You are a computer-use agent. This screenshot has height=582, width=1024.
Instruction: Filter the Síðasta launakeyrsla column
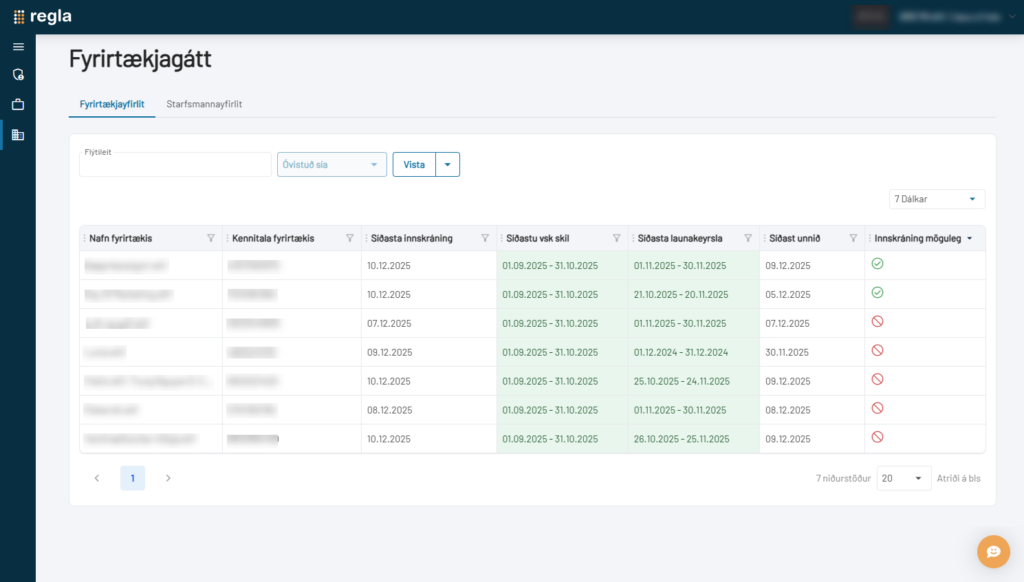[747, 238]
